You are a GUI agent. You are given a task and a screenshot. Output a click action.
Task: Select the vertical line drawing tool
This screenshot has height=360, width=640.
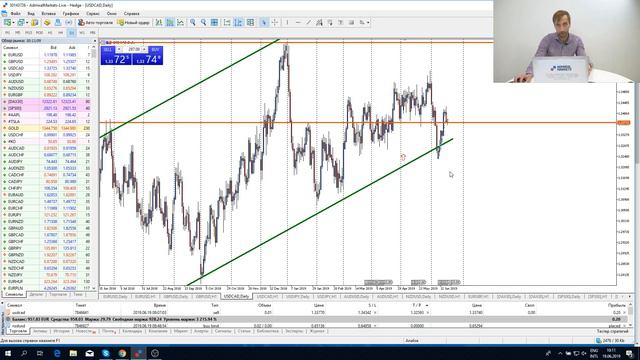point(287,22)
